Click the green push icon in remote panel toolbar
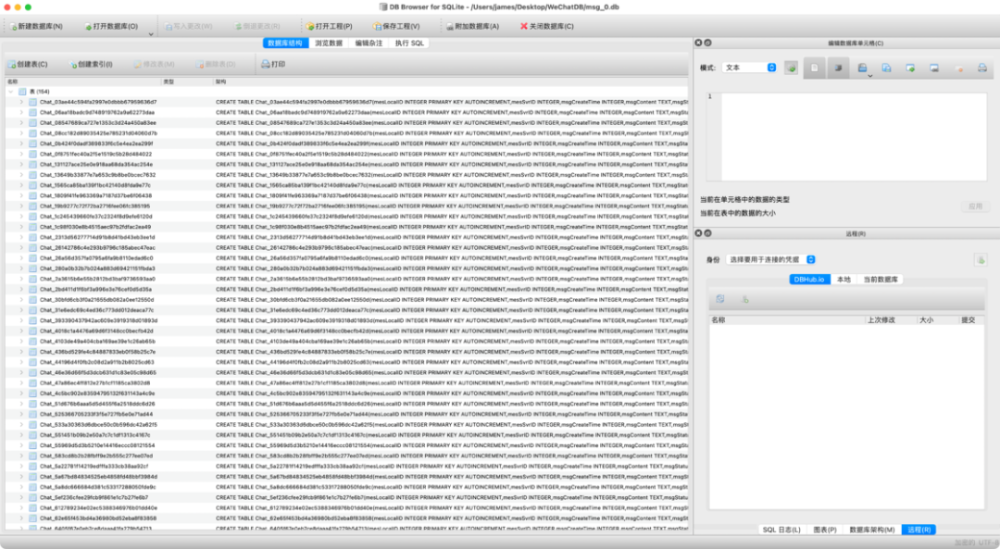This screenshot has height=549, width=1000. 745,298
